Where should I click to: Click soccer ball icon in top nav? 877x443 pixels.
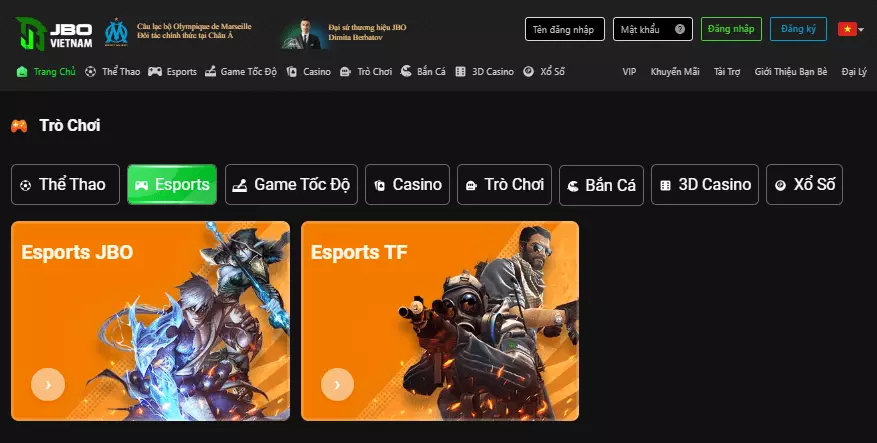click(90, 72)
